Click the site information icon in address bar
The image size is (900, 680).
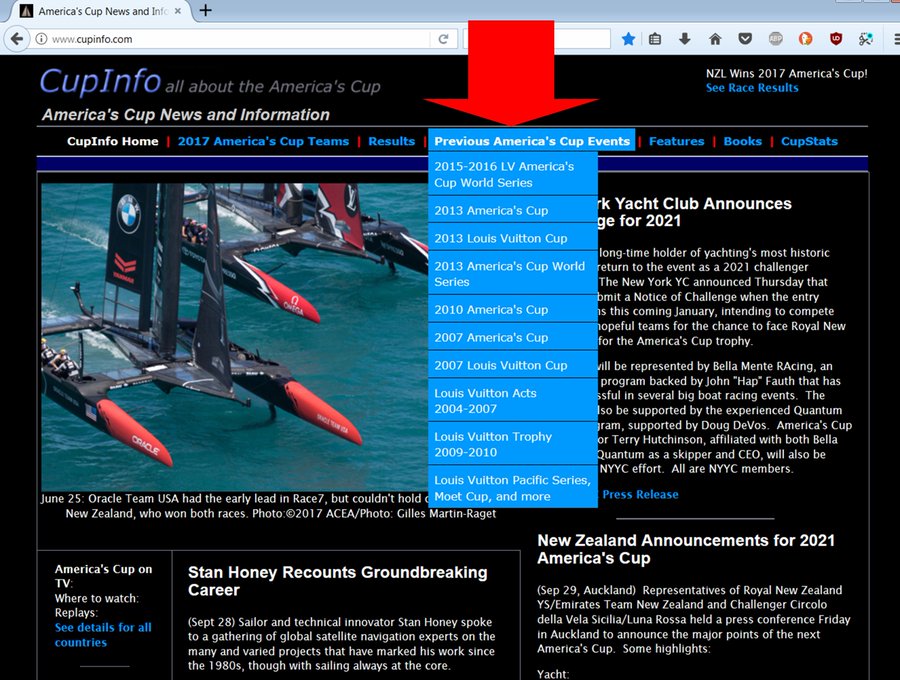click(x=41, y=39)
